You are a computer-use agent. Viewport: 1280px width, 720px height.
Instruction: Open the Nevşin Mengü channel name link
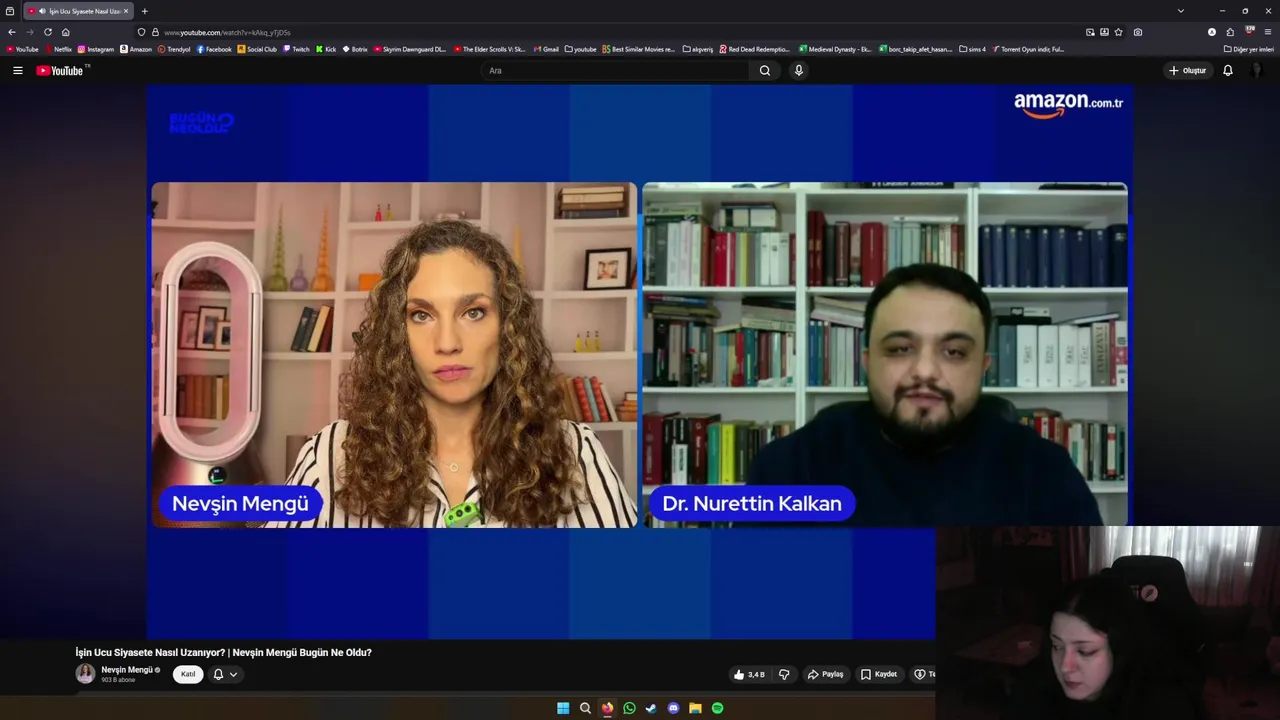click(127, 670)
